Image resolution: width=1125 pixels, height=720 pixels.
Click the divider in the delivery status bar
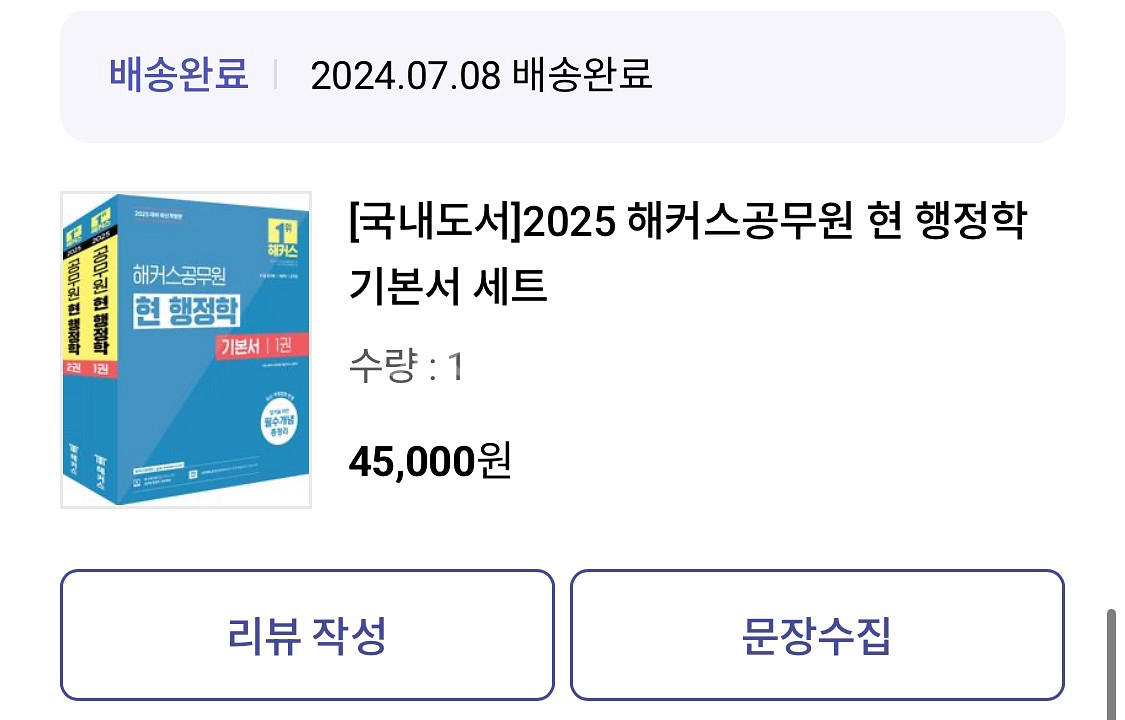[x=276, y=75]
